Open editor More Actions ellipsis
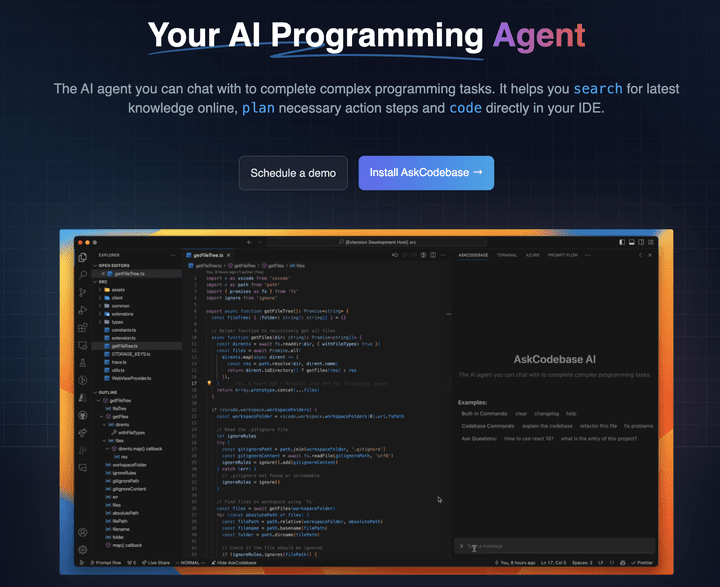Image resolution: width=720 pixels, height=587 pixels. [443, 255]
